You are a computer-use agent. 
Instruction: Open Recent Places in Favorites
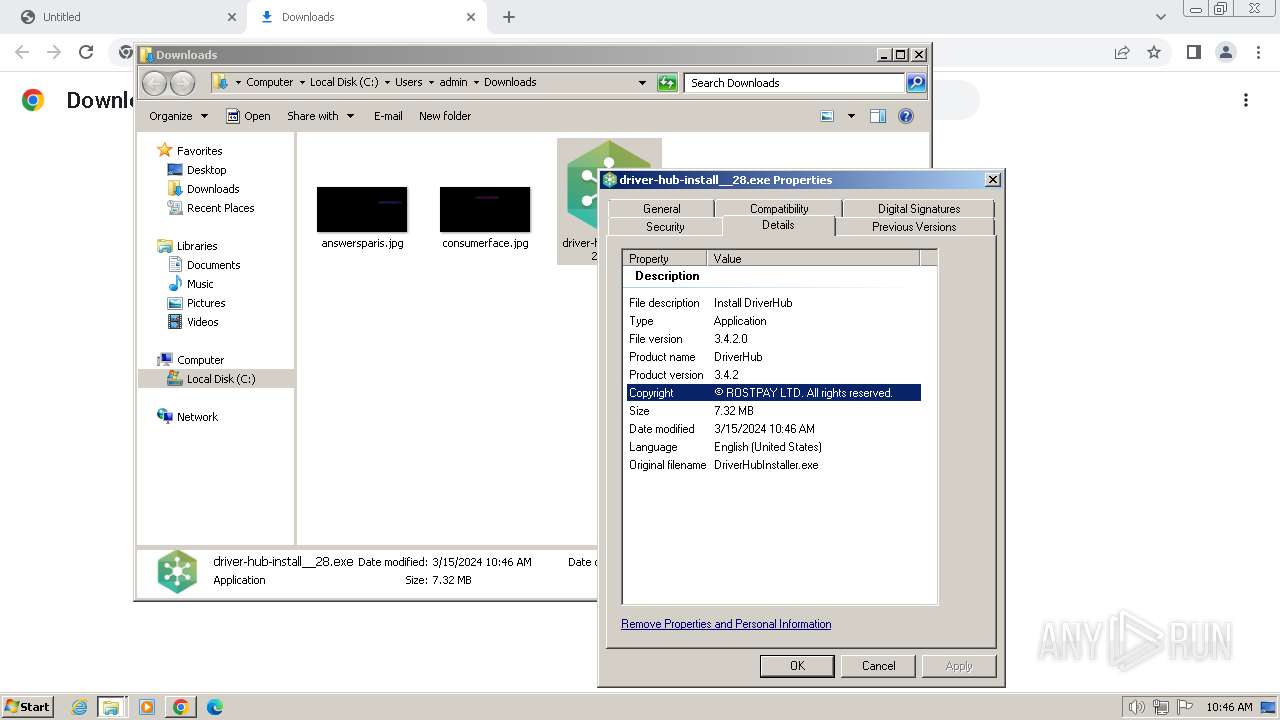pos(220,208)
